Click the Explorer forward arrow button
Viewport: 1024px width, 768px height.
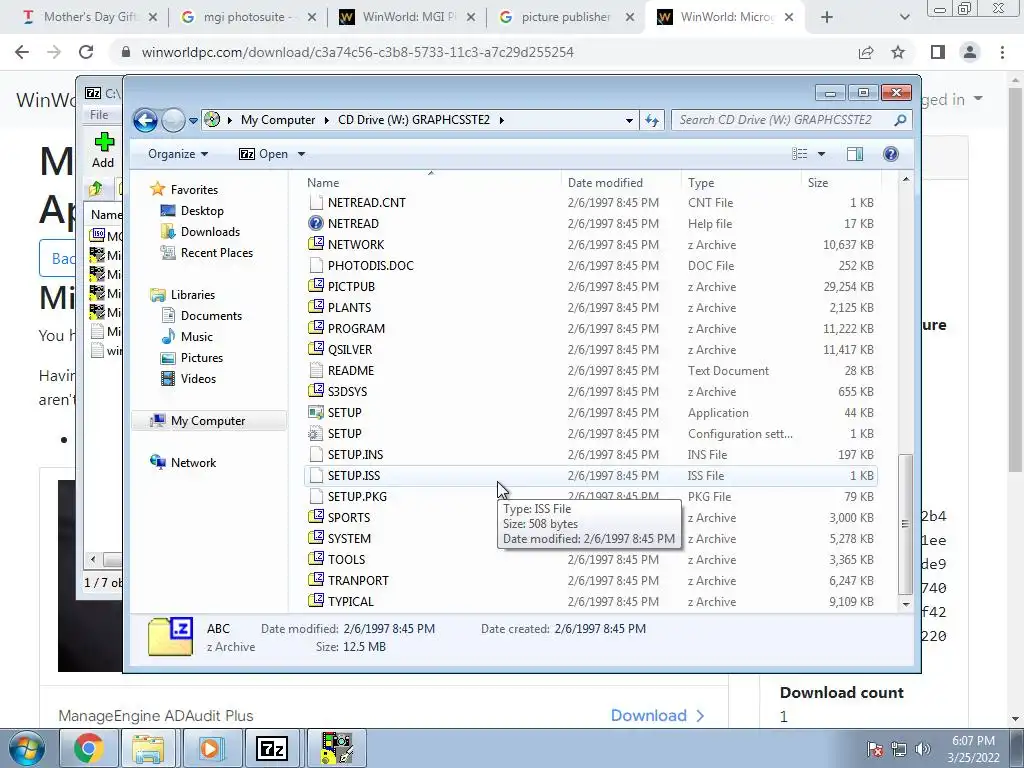tap(173, 120)
